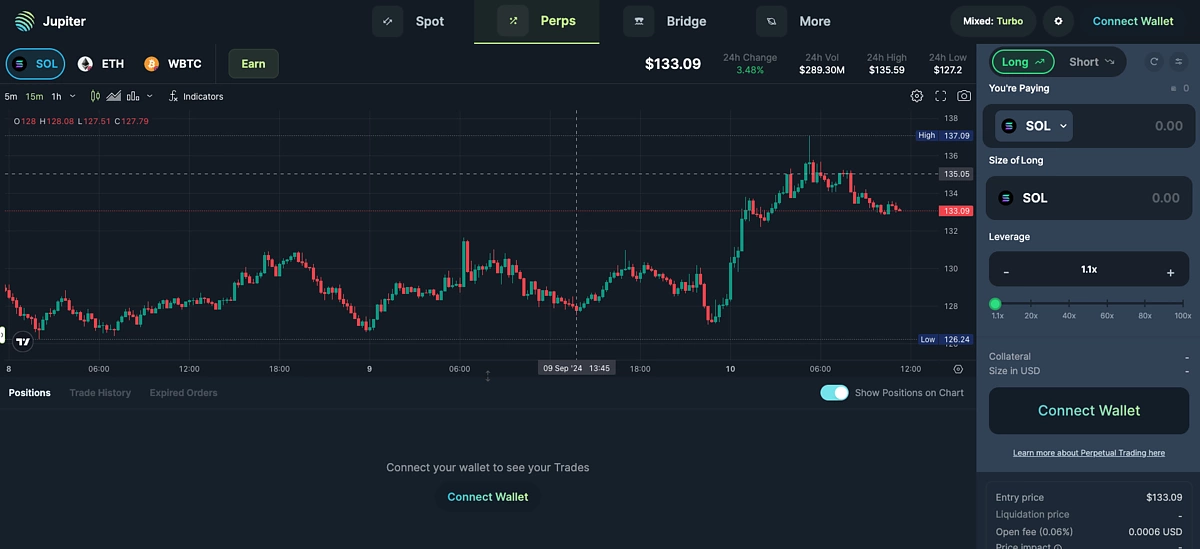Open the SOL paying token dropdown
Screen dimensions: 1200x549
(x=1034, y=126)
